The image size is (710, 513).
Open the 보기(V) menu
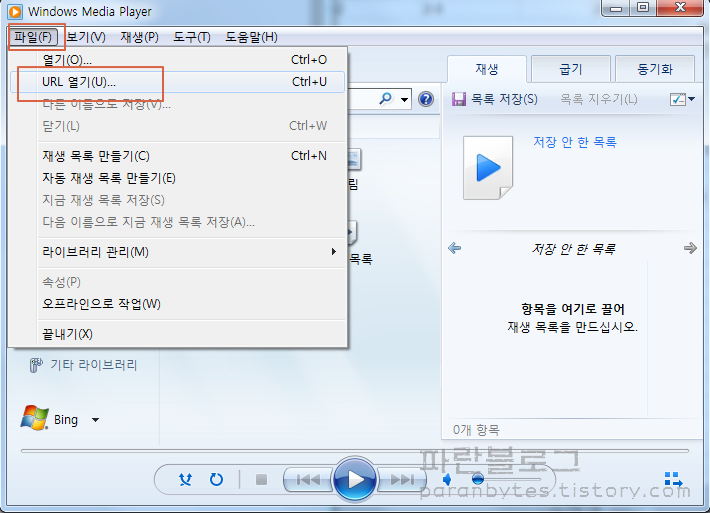point(86,37)
